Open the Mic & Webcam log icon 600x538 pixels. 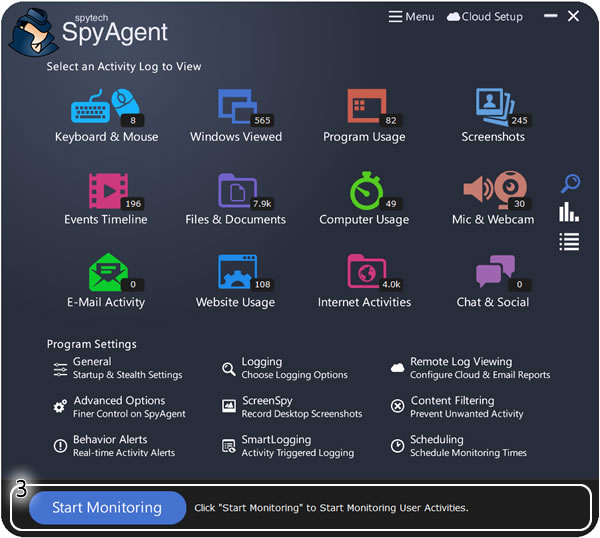(x=496, y=190)
